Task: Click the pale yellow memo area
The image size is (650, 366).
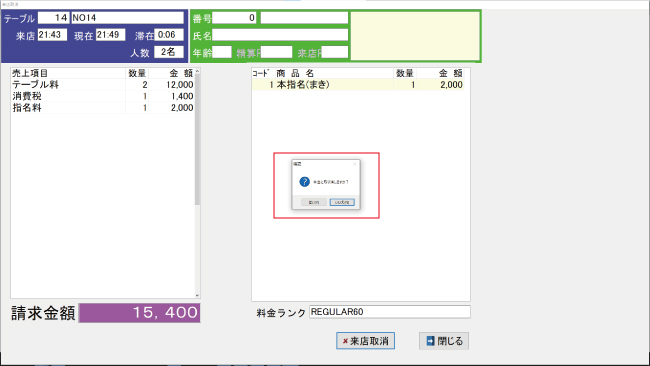Action: pyautogui.click(x=415, y=36)
